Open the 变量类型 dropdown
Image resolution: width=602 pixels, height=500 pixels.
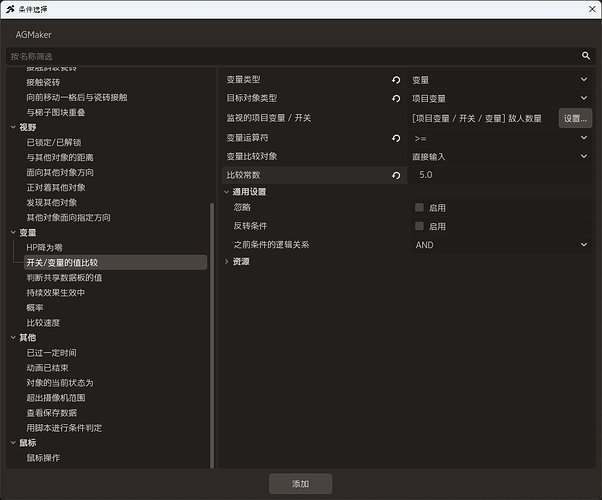[x=499, y=80]
